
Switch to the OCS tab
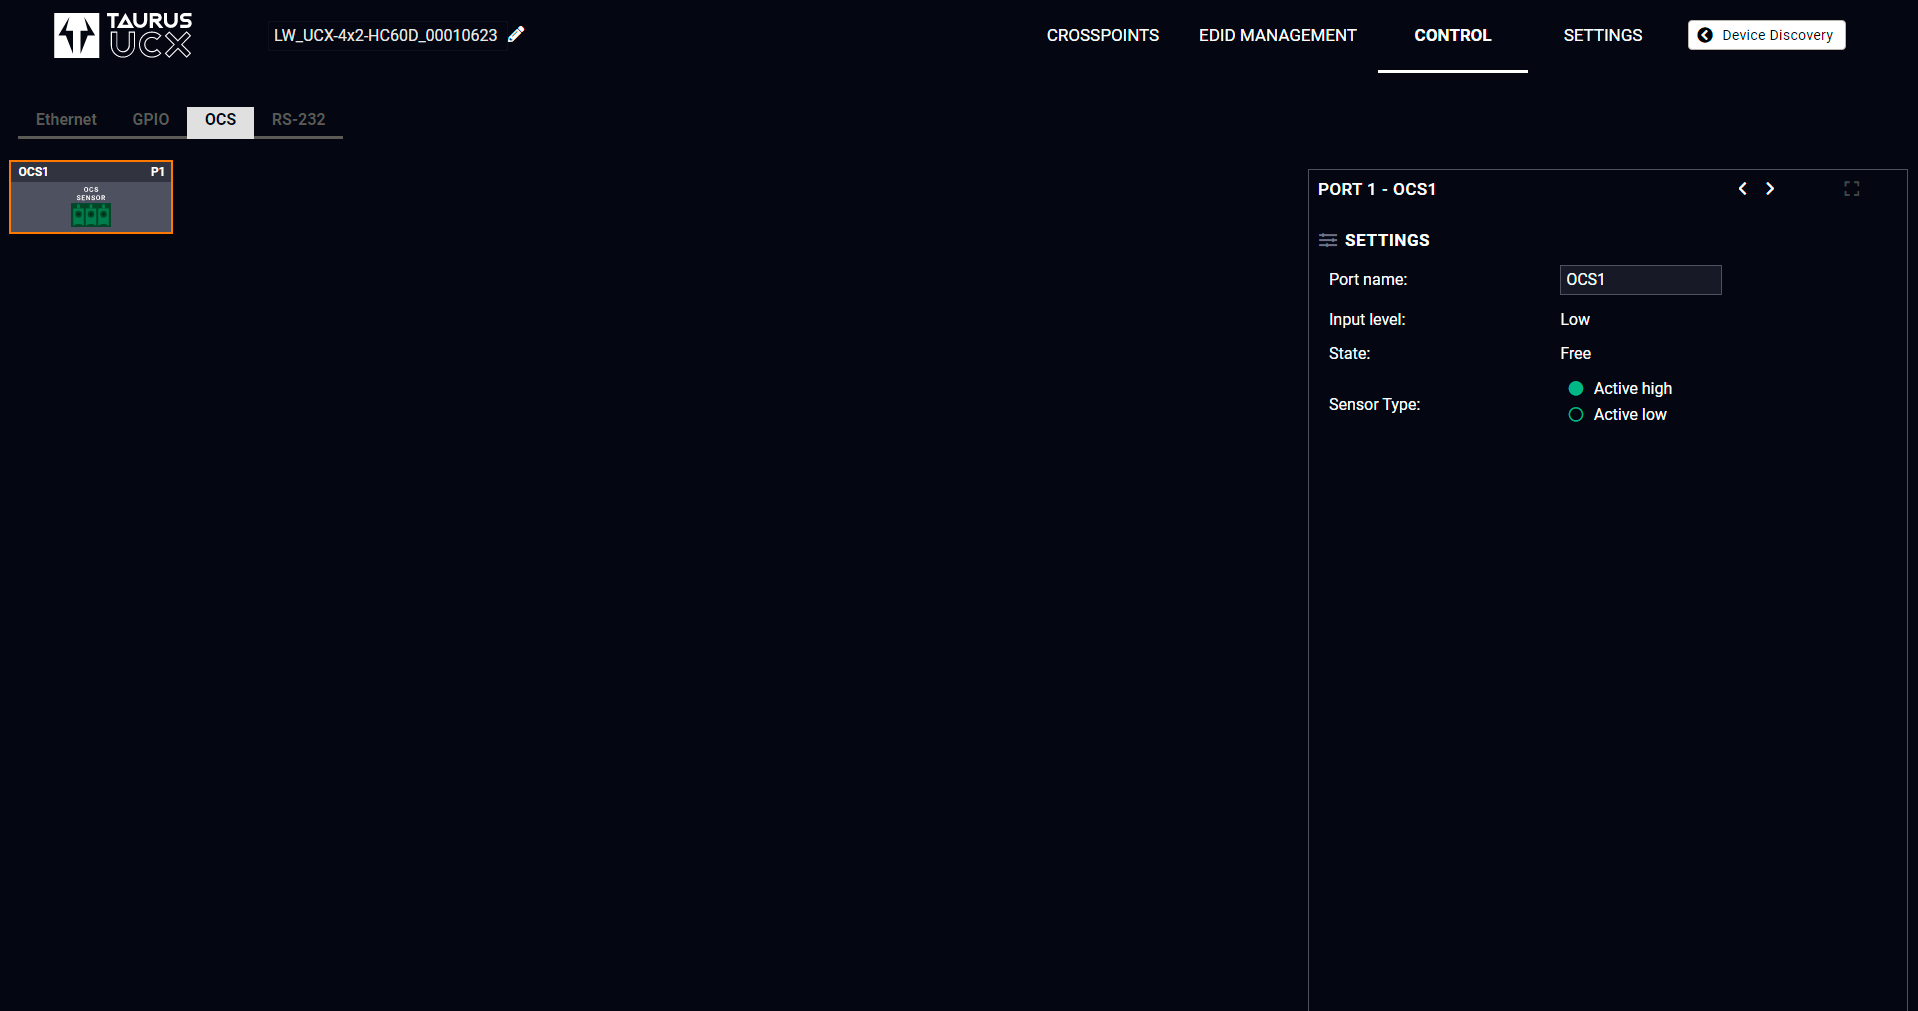click(x=220, y=120)
